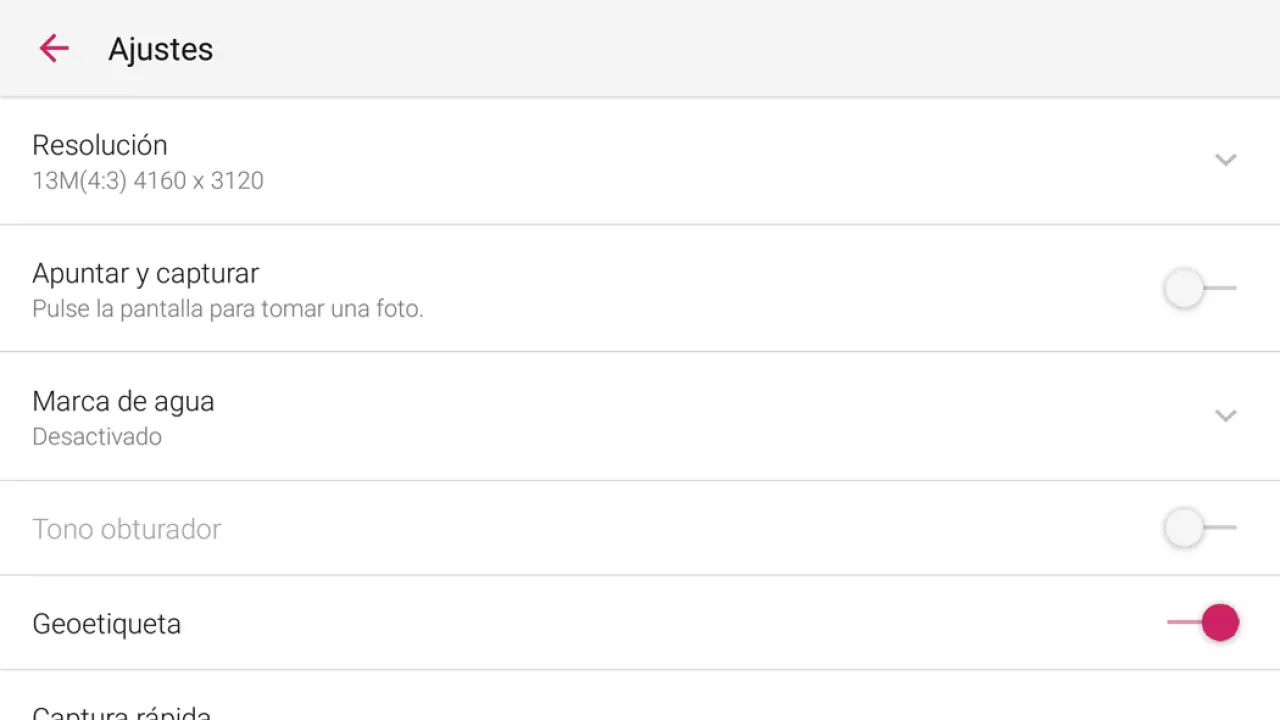Click the 13M(4:3) 4160 x 3120 value
Viewport: 1280px width, 720px height.
[148, 181]
